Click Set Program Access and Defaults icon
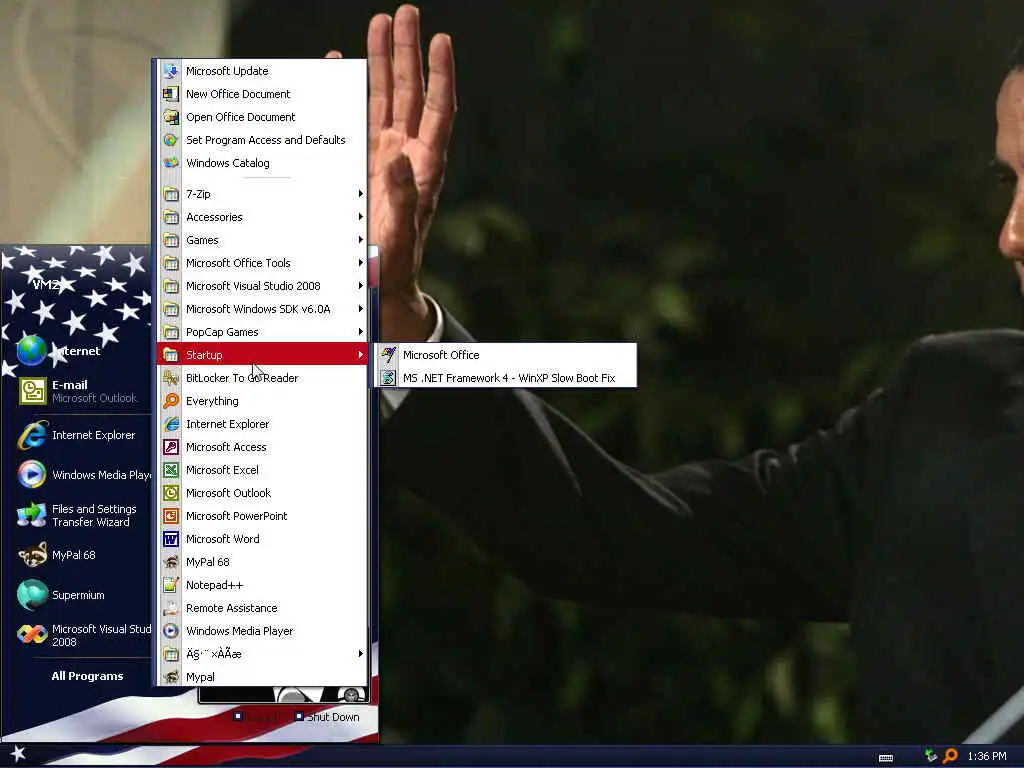The width and height of the screenshot is (1024, 768). [171, 140]
